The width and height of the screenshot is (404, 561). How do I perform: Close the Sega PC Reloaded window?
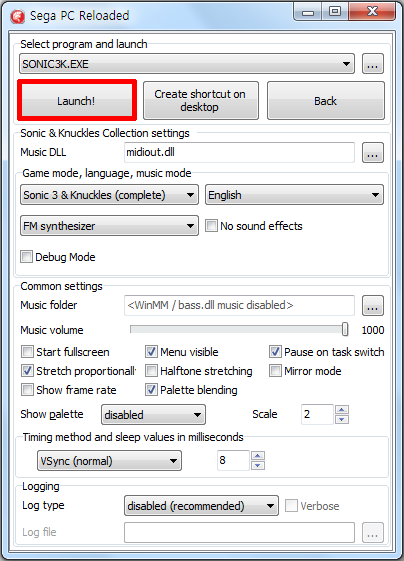click(x=373, y=12)
